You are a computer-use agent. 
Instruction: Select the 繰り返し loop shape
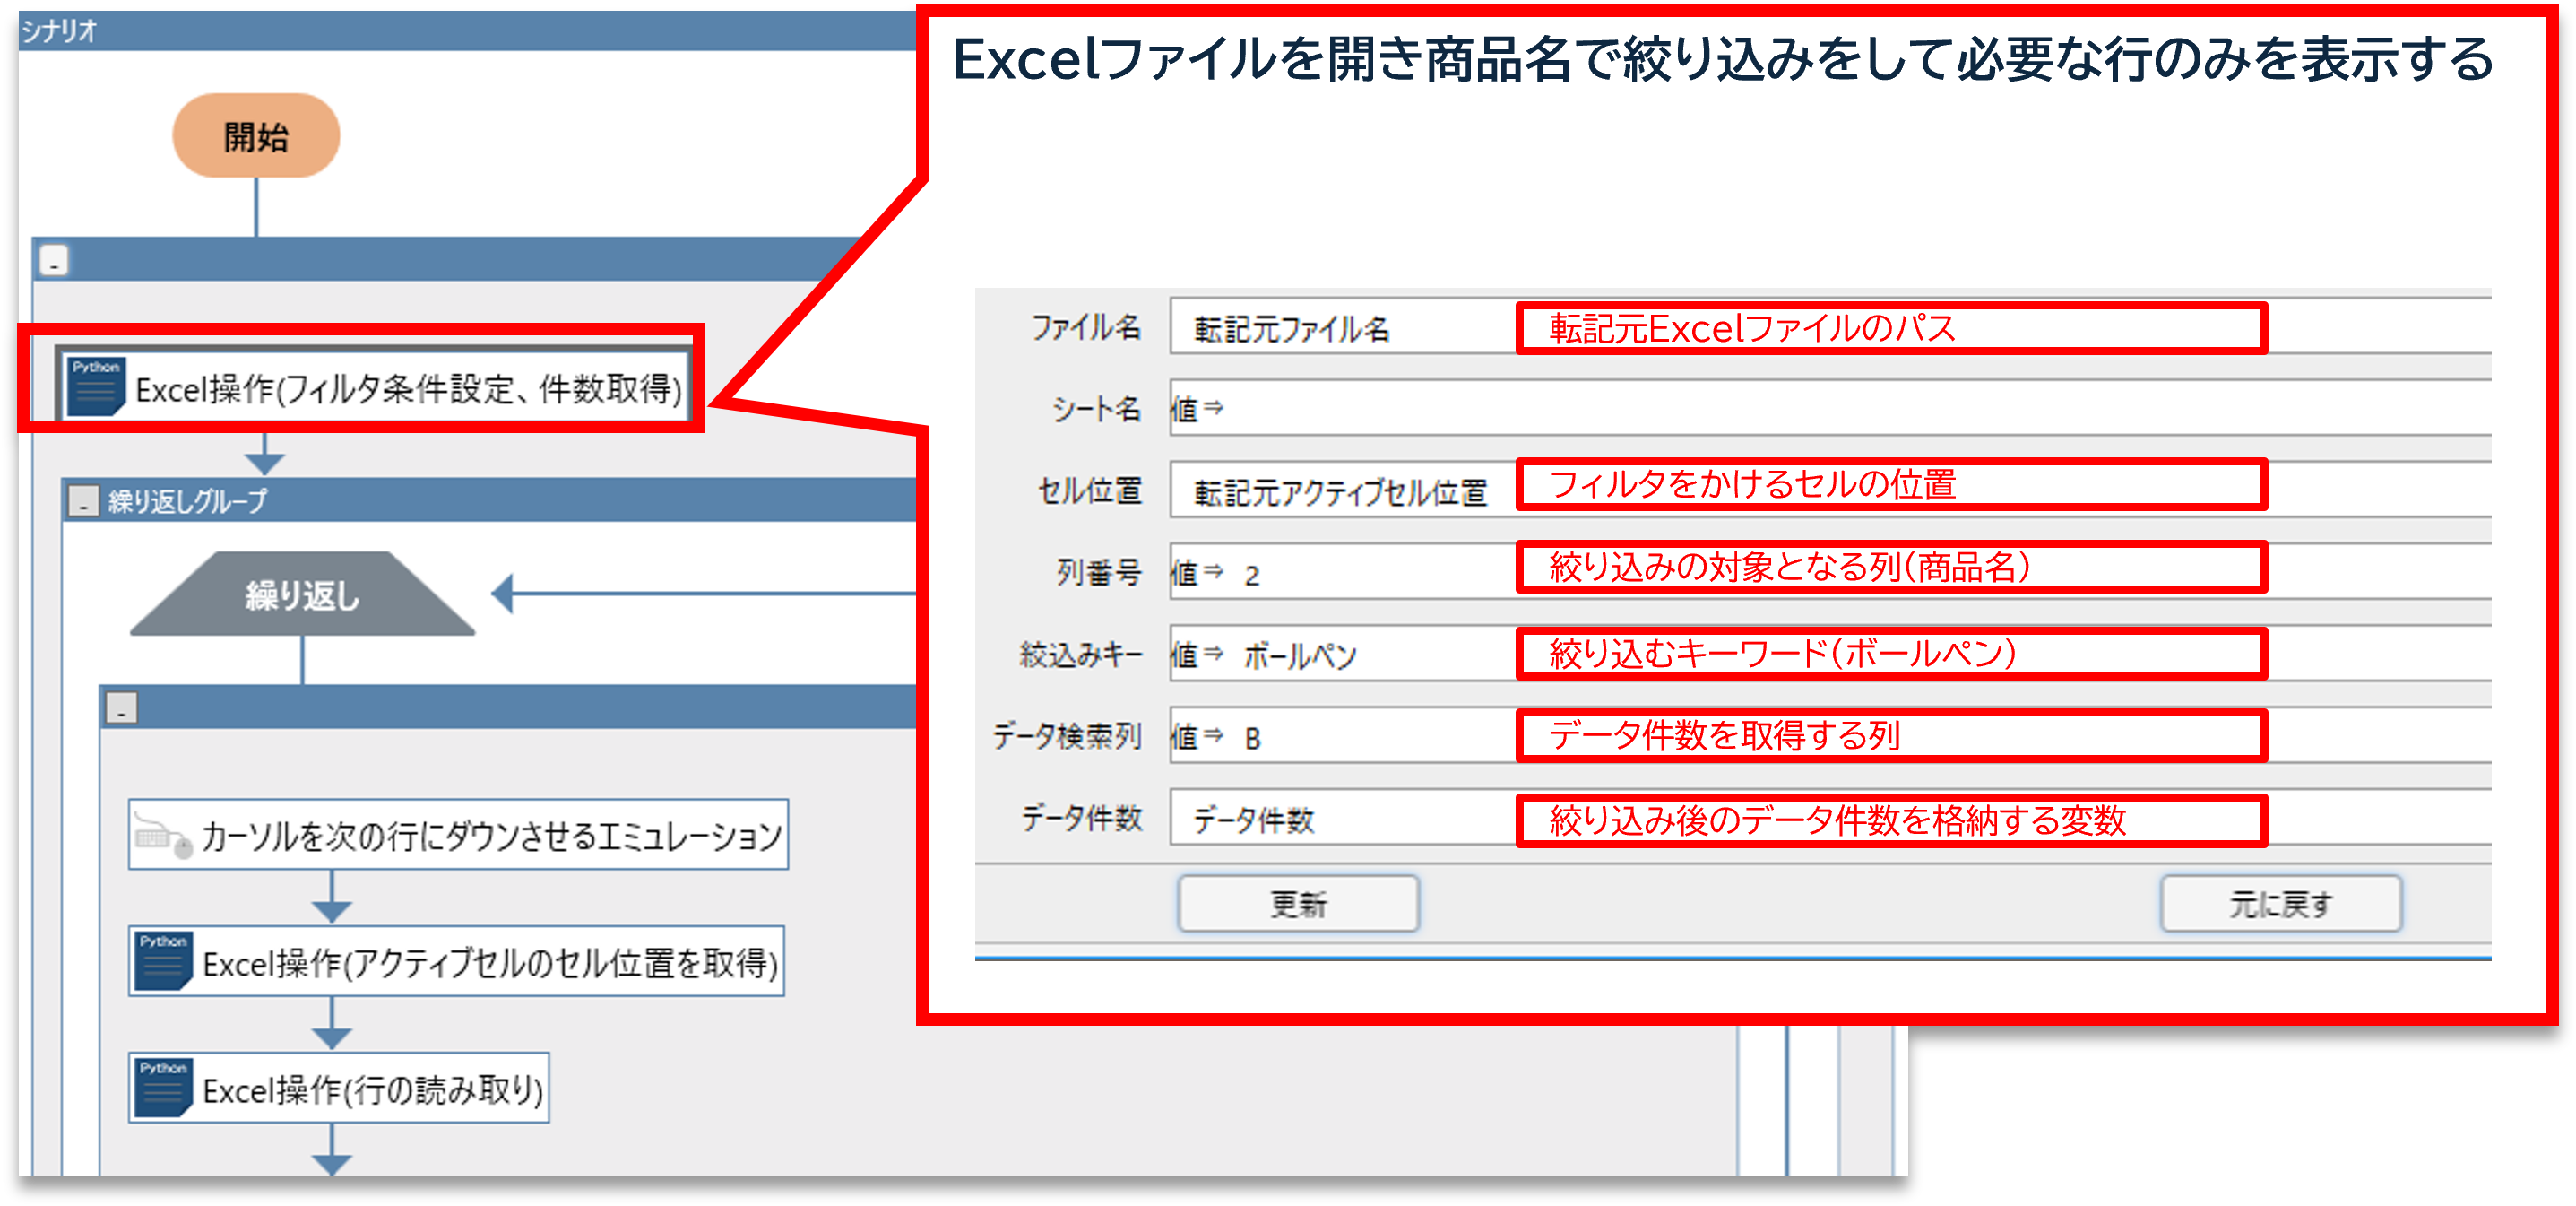[x=302, y=595]
